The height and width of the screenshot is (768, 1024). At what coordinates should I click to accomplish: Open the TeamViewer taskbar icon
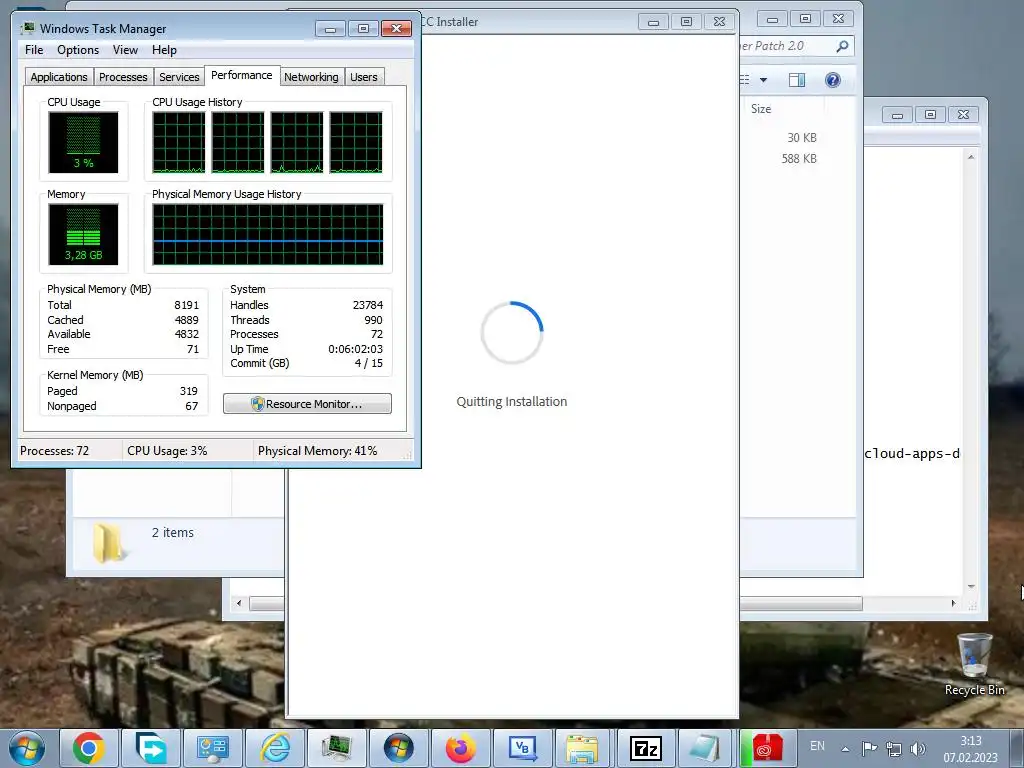(150, 748)
